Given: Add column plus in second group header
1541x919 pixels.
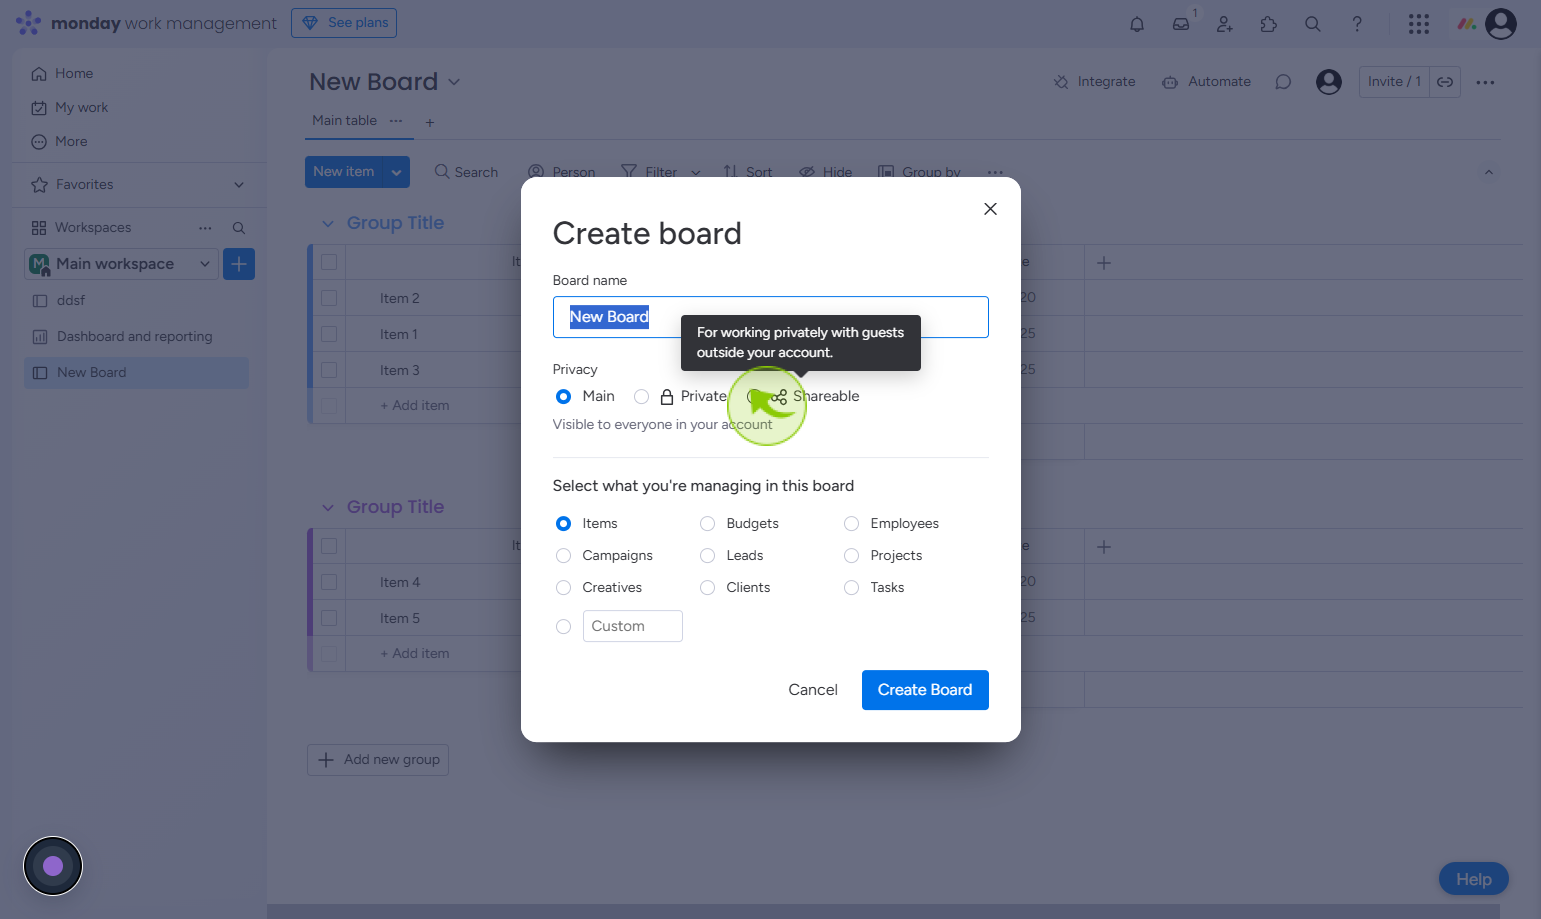Looking at the screenshot, I should pyautogui.click(x=1104, y=547).
